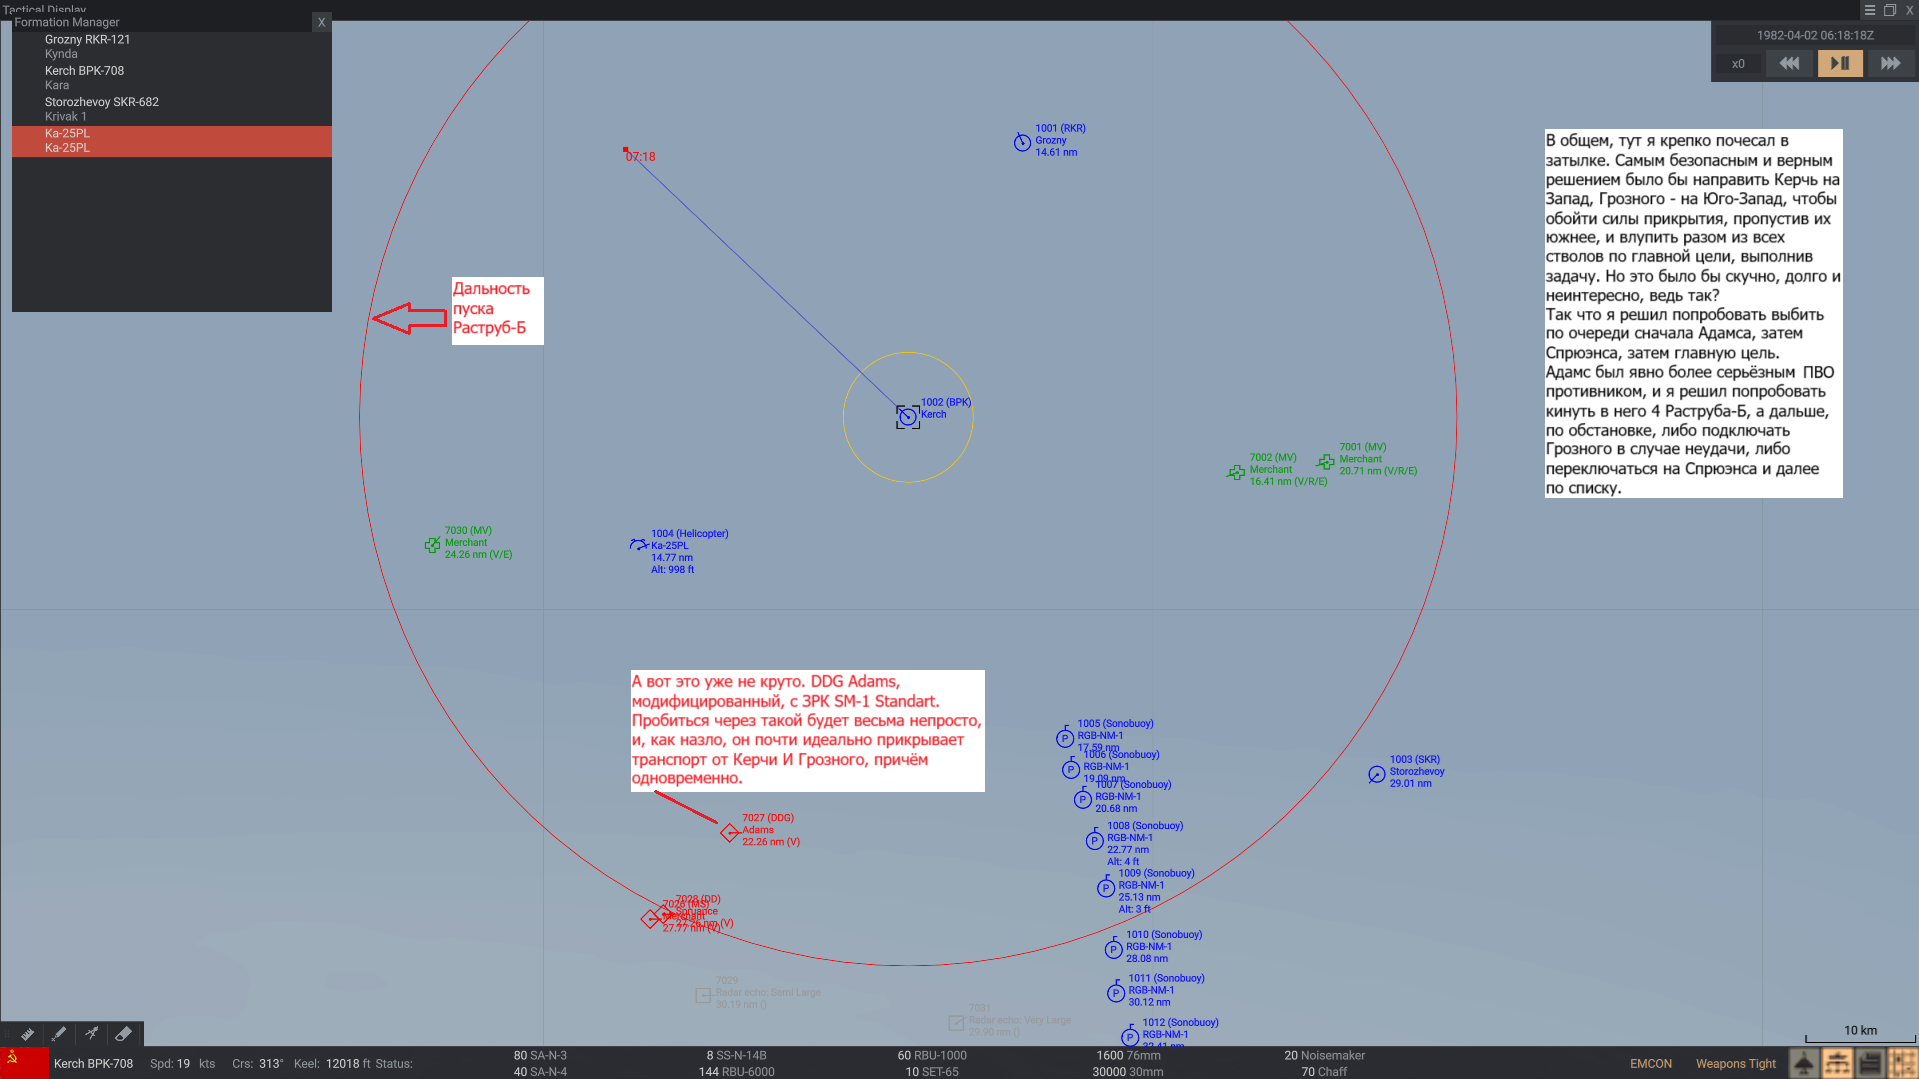Click the Chaff count
1919x1079 pixels.
pos(1324,1072)
